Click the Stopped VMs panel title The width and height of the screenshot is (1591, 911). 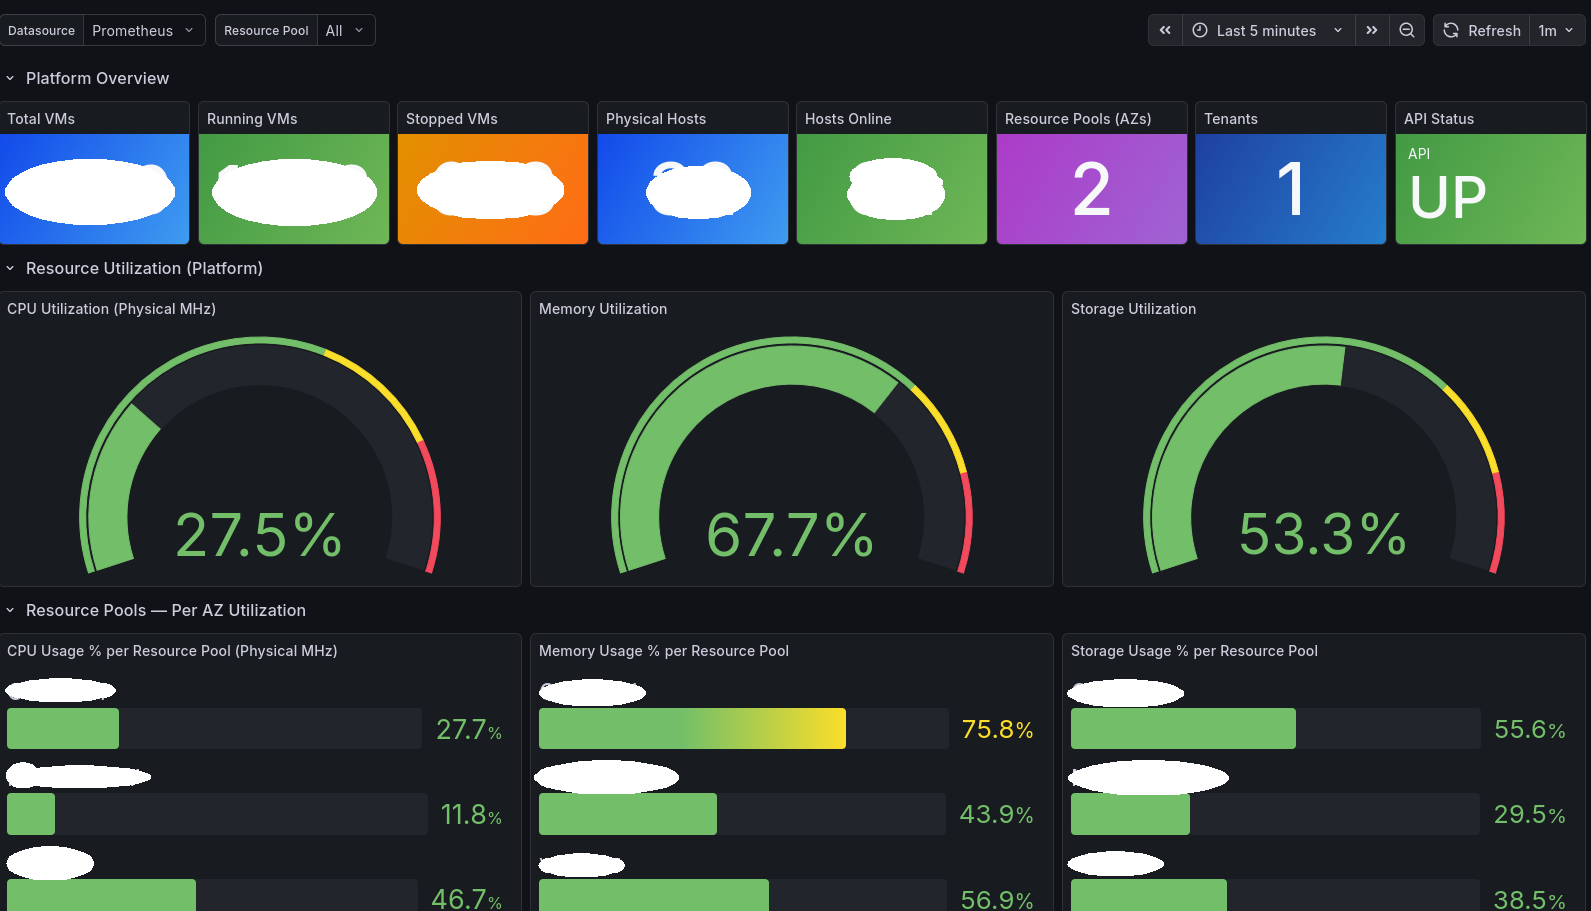[452, 118]
